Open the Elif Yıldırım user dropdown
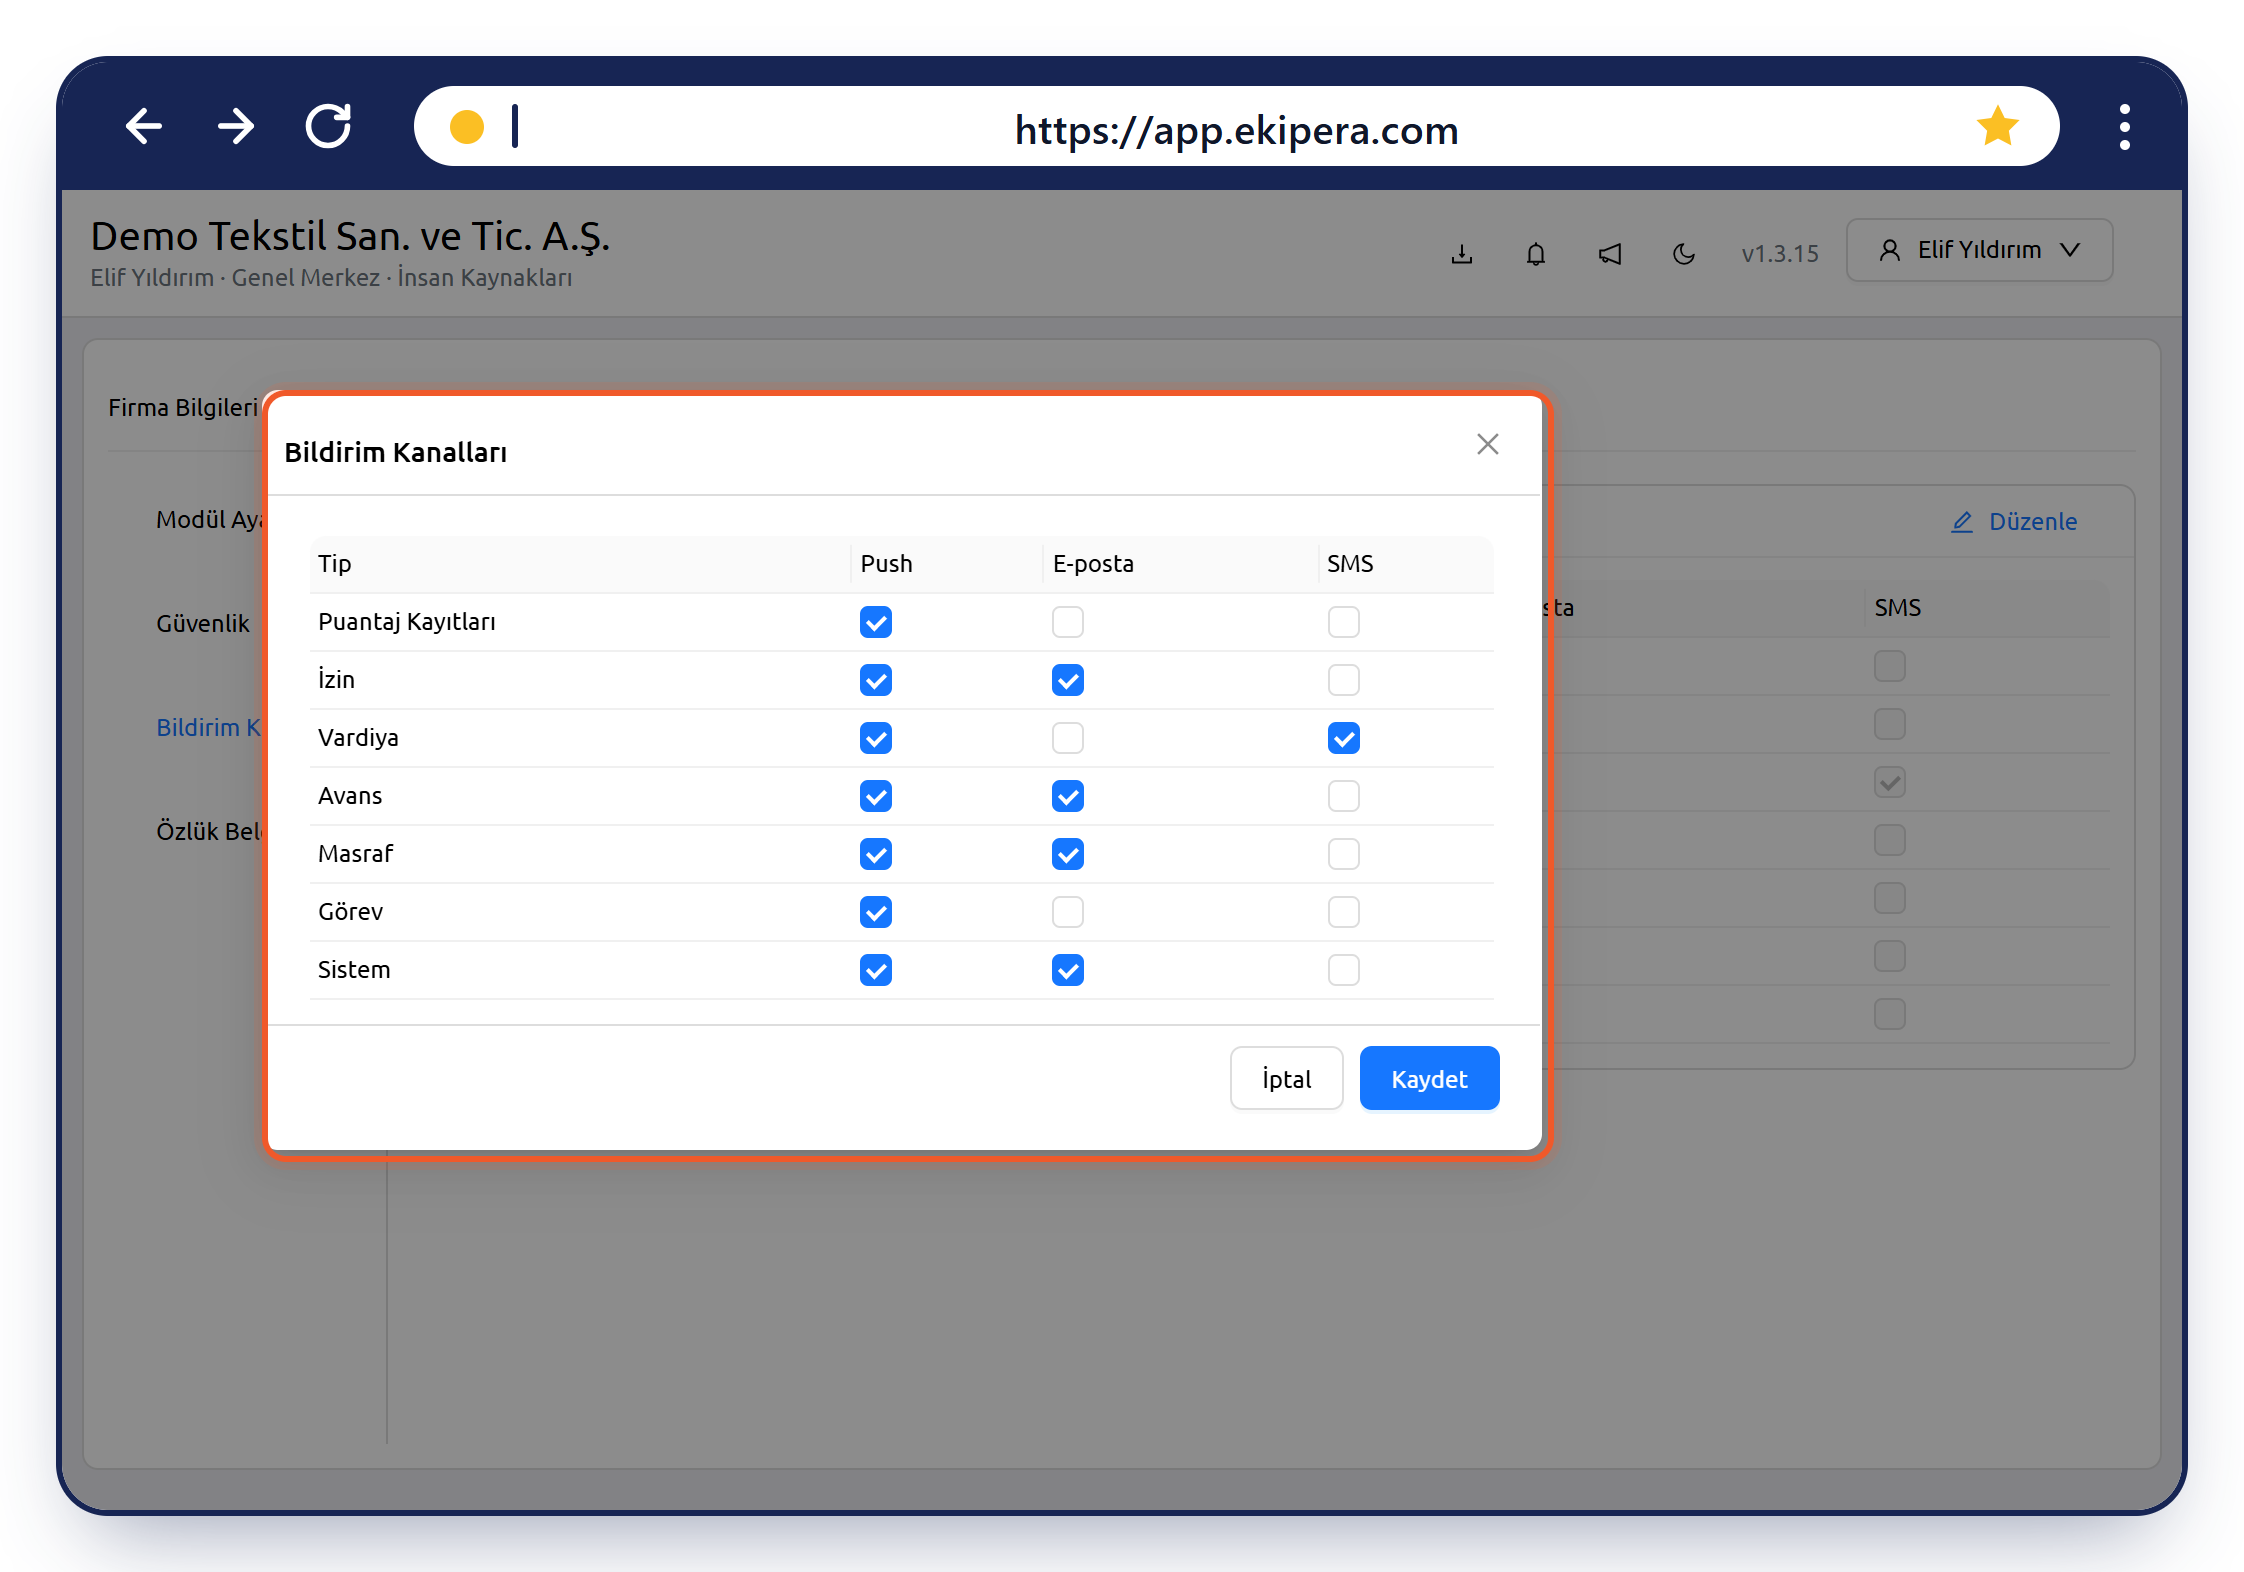 click(x=1979, y=250)
